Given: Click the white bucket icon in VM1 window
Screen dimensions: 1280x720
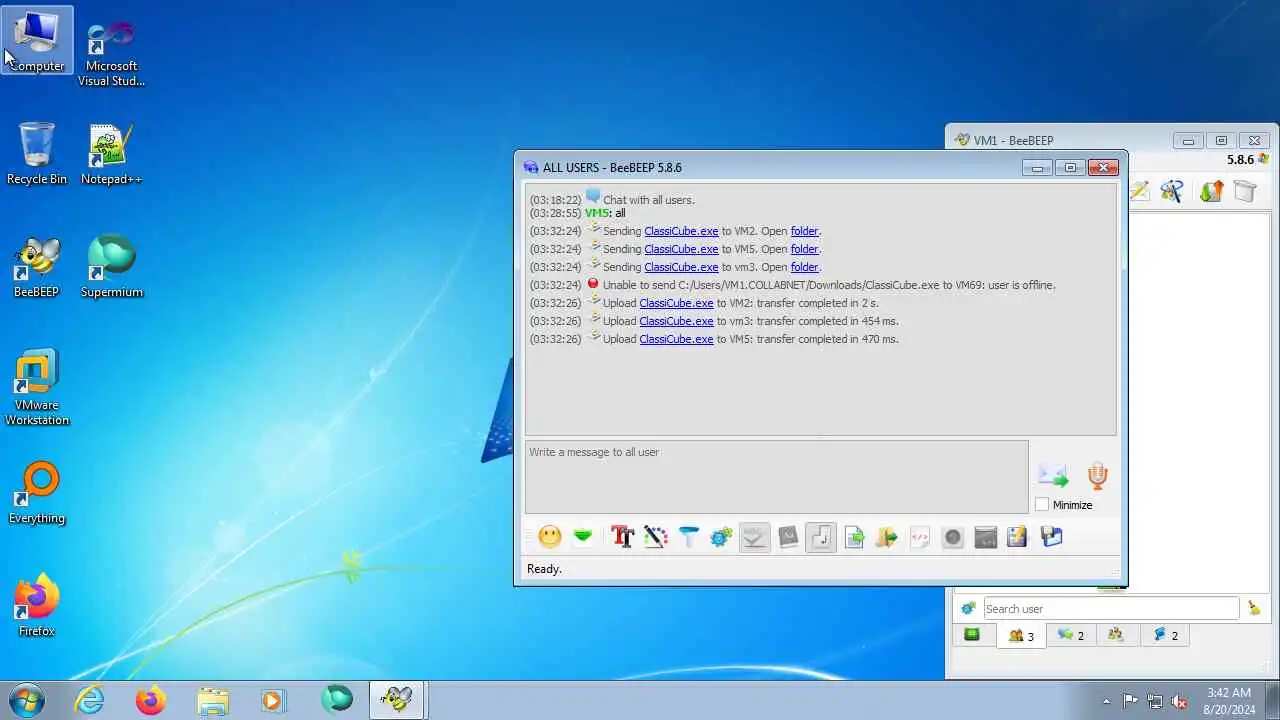Looking at the screenshot, I should pos(1245,190).
